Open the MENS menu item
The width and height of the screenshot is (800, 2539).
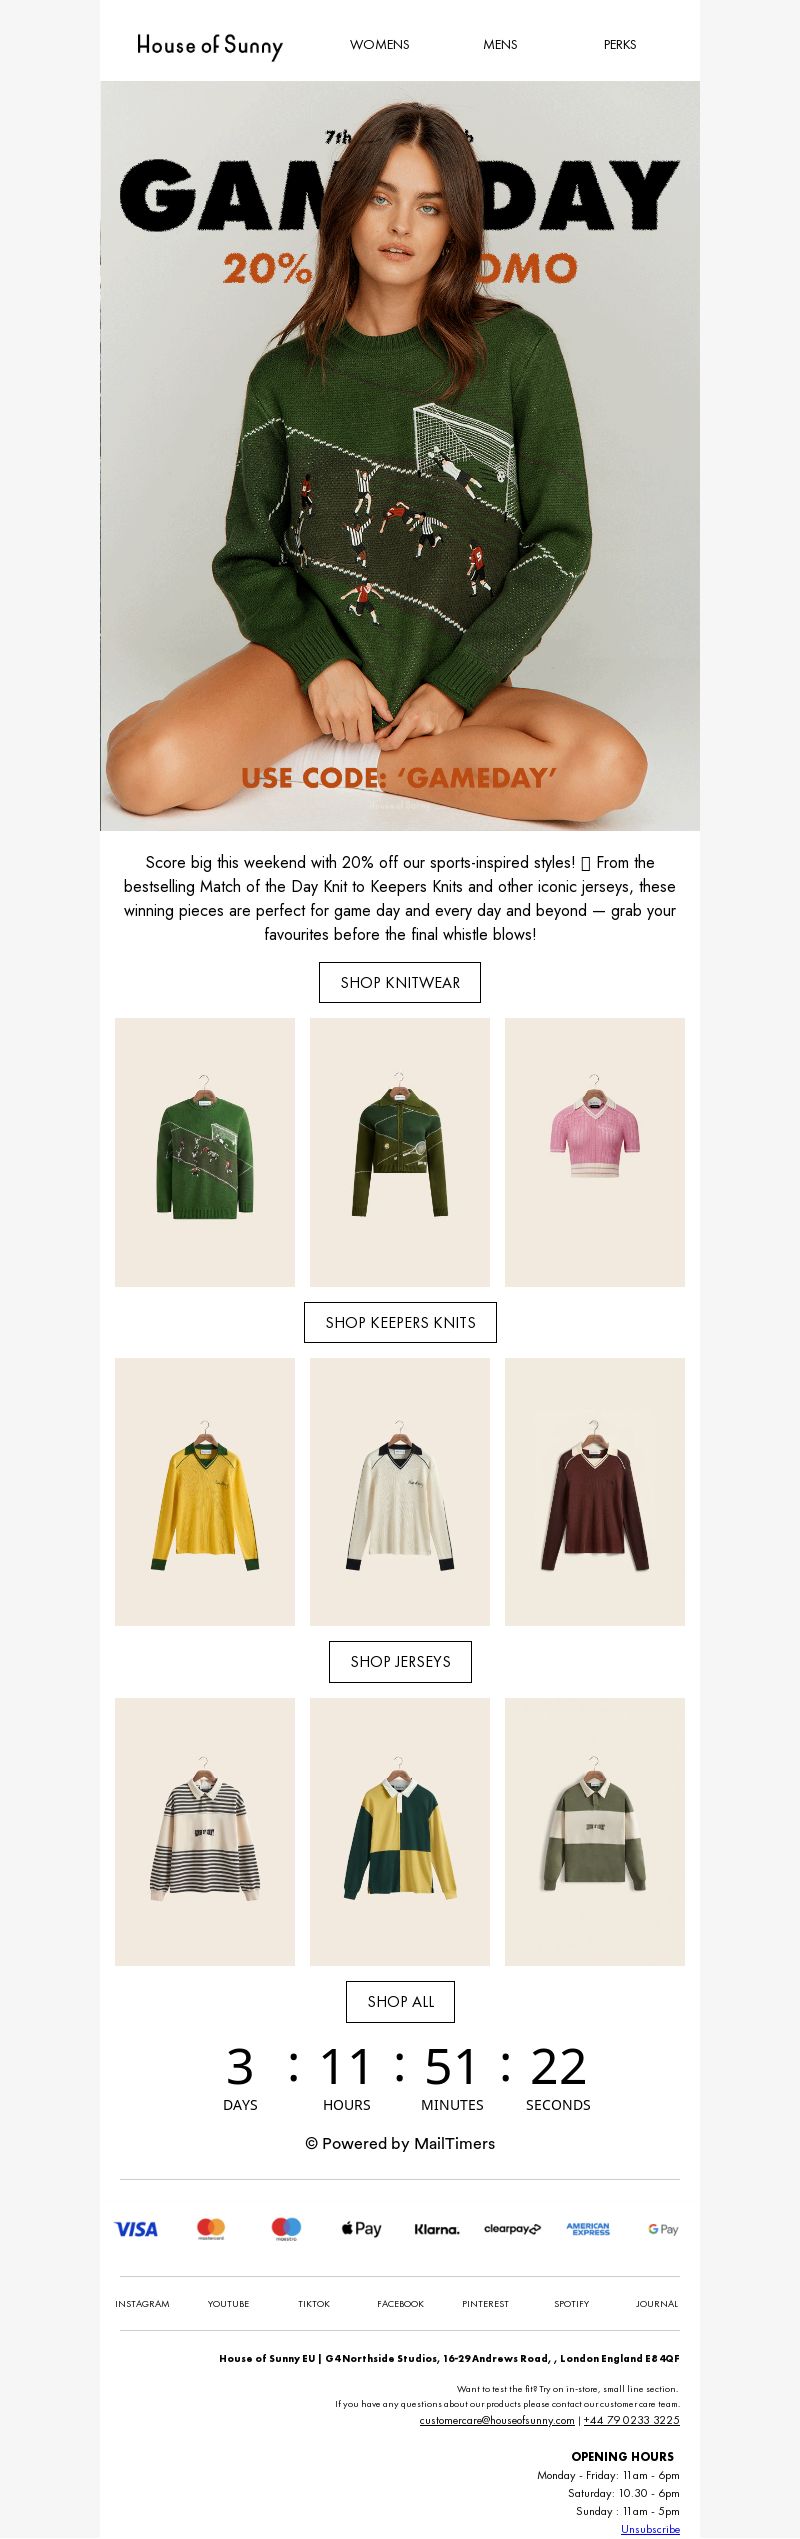[x=500, y=45]
